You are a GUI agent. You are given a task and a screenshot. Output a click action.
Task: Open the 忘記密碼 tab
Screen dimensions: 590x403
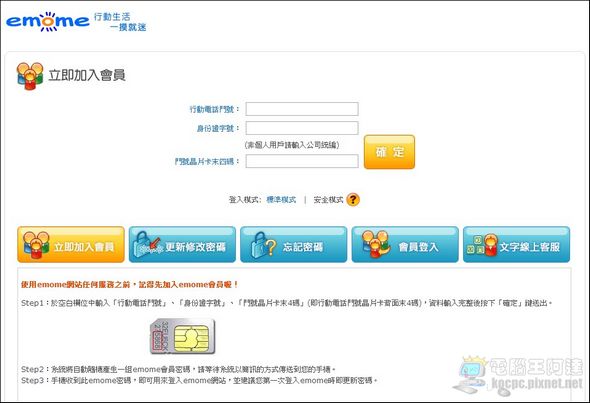(293, 245)
